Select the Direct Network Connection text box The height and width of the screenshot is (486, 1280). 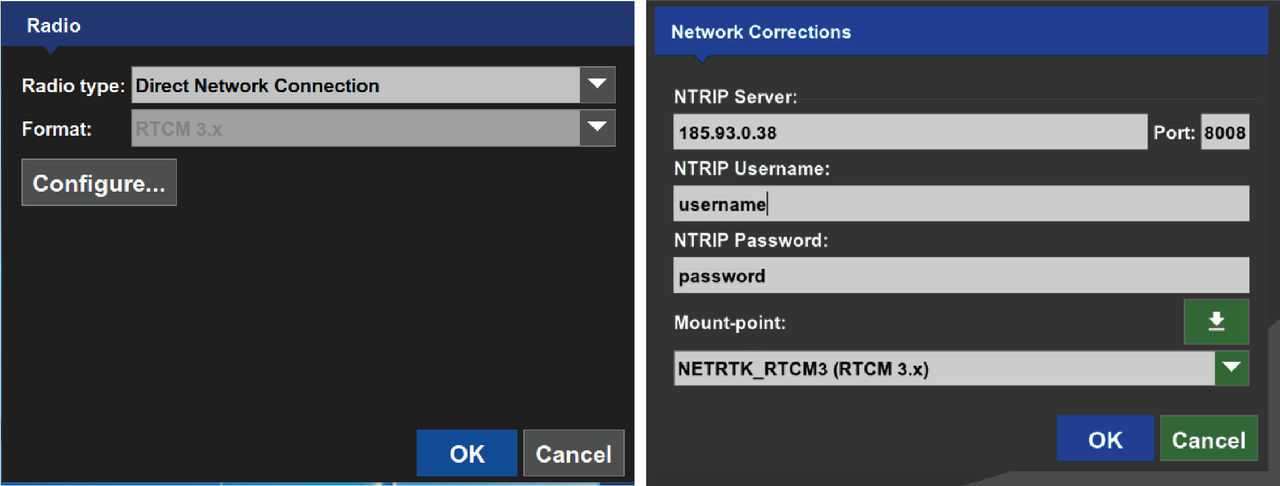pos(355,85)
